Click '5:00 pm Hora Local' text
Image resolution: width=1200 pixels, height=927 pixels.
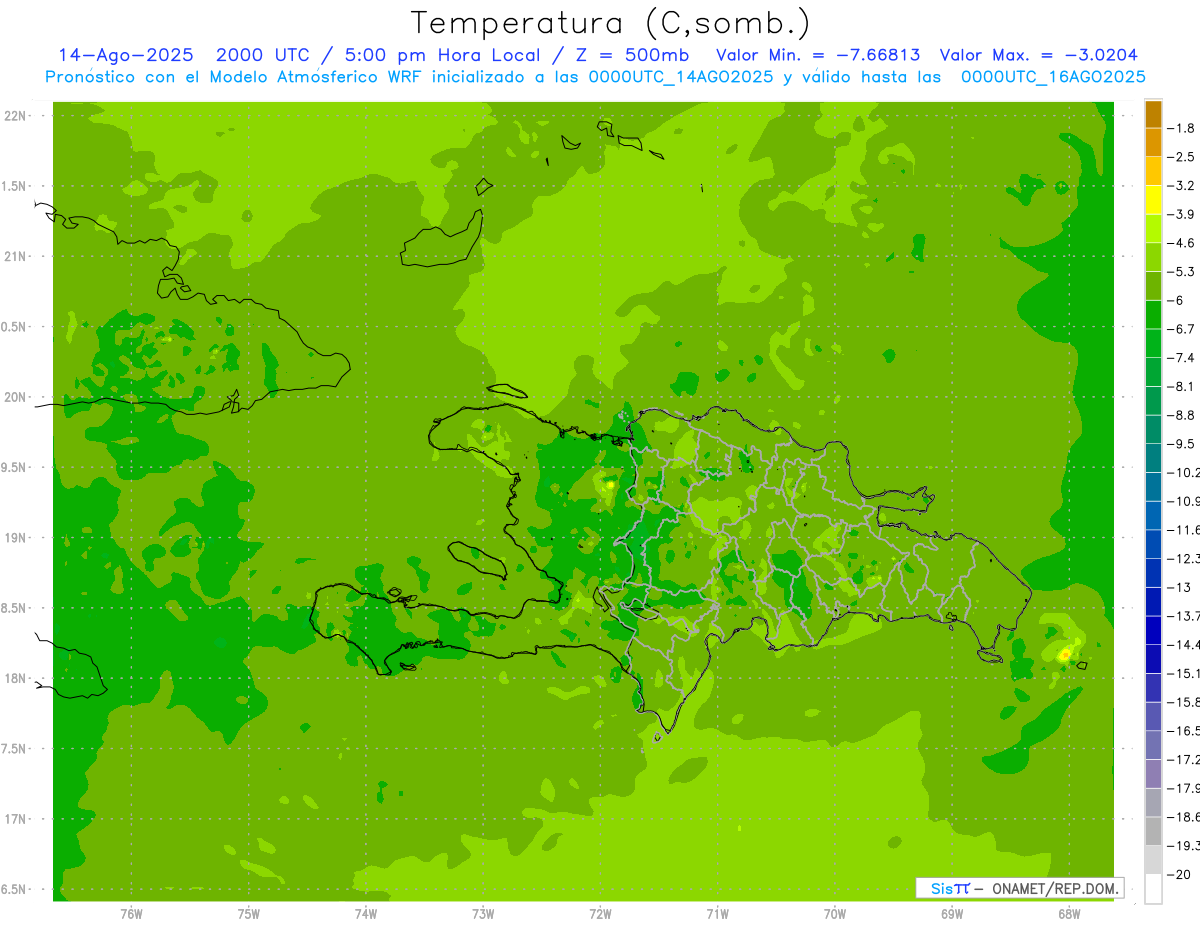(x=444, y=55)
